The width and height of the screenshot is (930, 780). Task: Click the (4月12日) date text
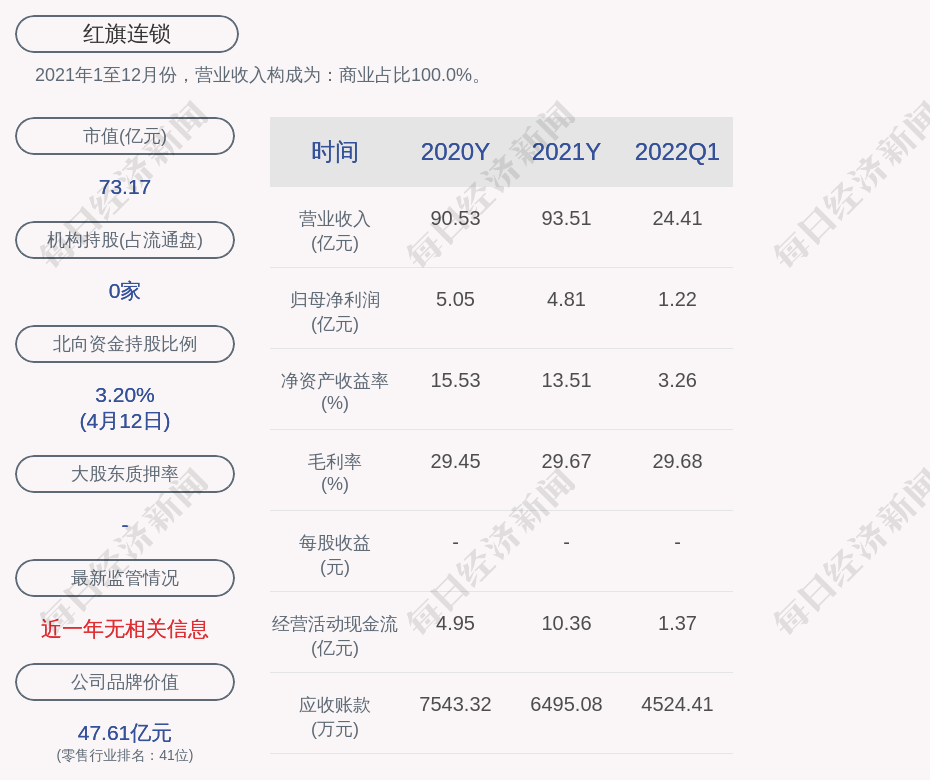[125, 421]
